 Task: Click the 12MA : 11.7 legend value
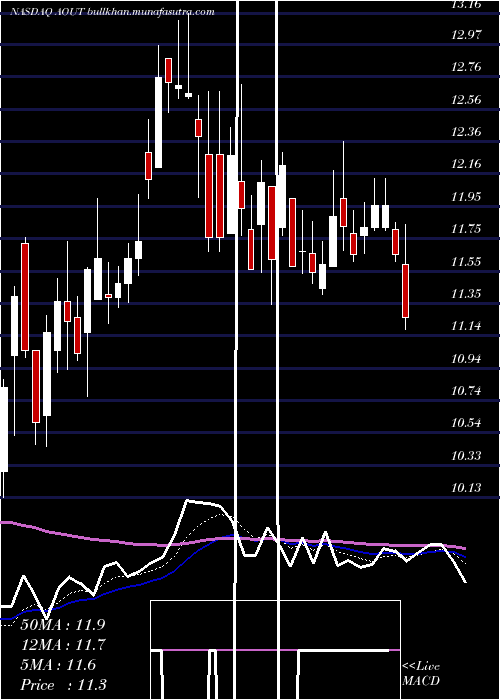tap(63, 645)
